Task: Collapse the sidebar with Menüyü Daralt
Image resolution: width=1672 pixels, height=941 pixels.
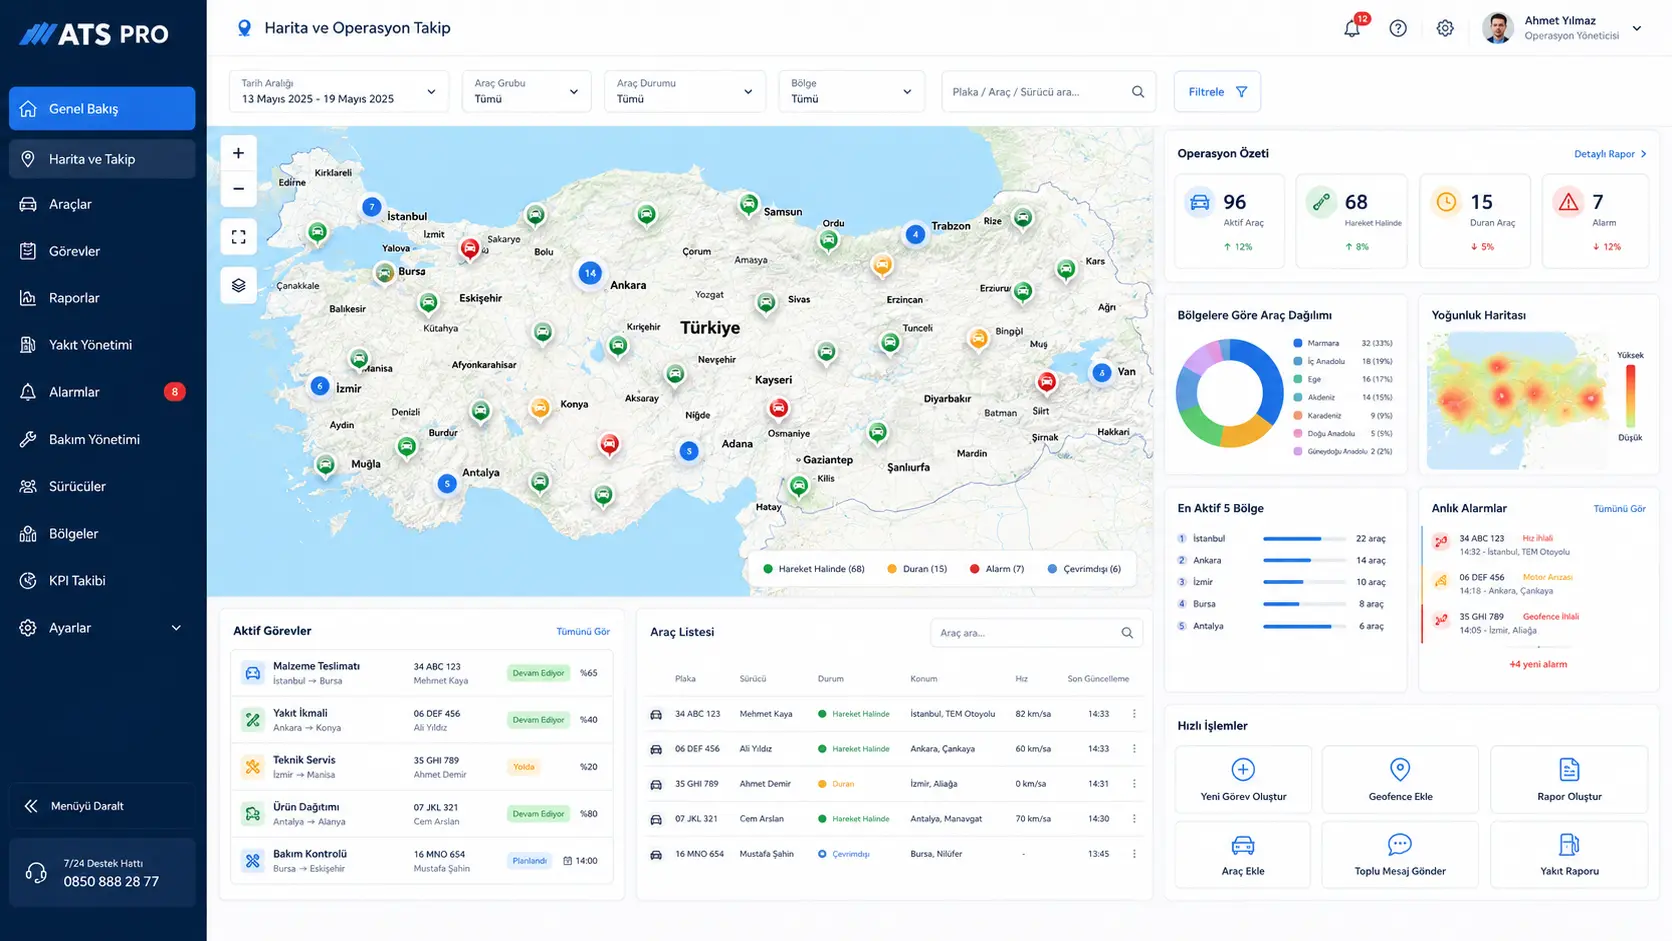Action: click(x=102, y=806)
